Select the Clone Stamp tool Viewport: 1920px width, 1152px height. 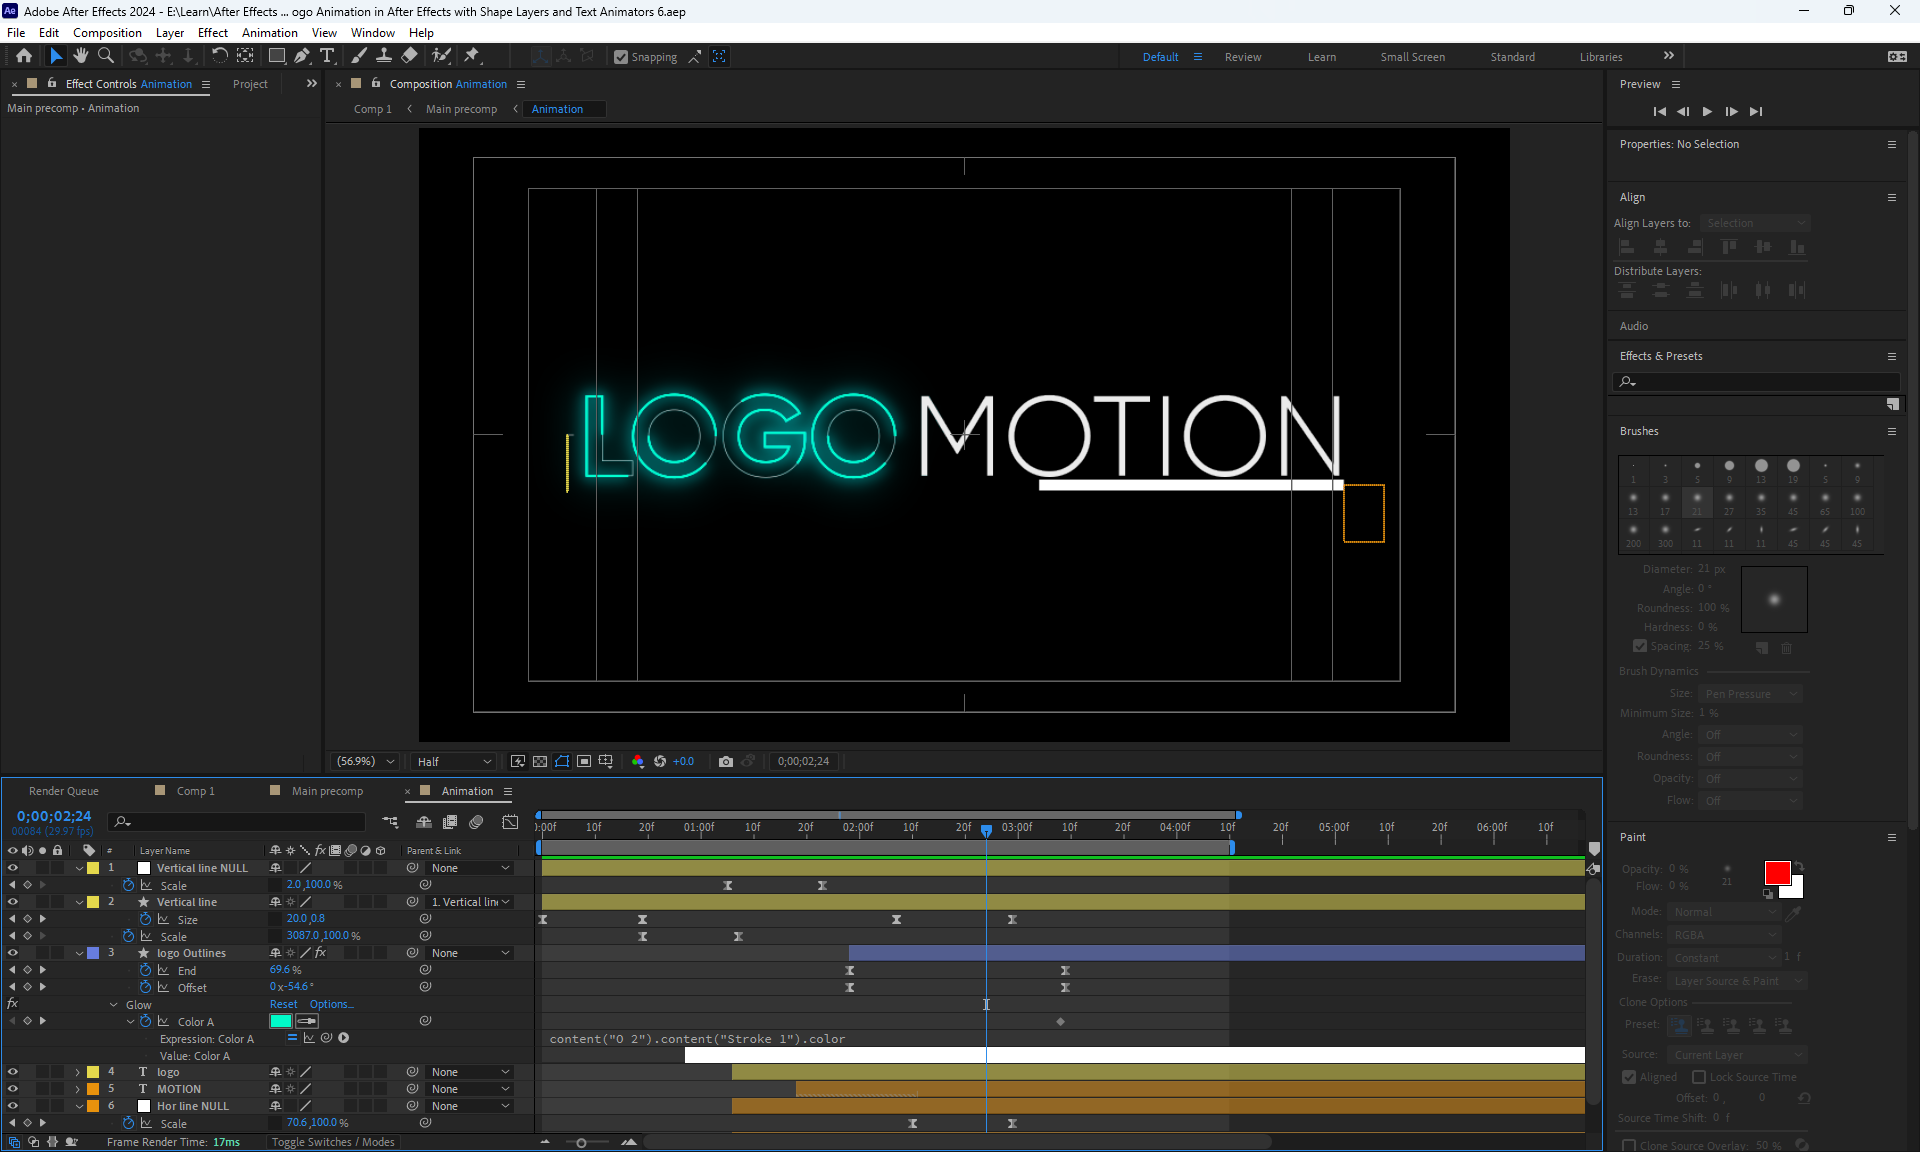click(x=384, y=56)
